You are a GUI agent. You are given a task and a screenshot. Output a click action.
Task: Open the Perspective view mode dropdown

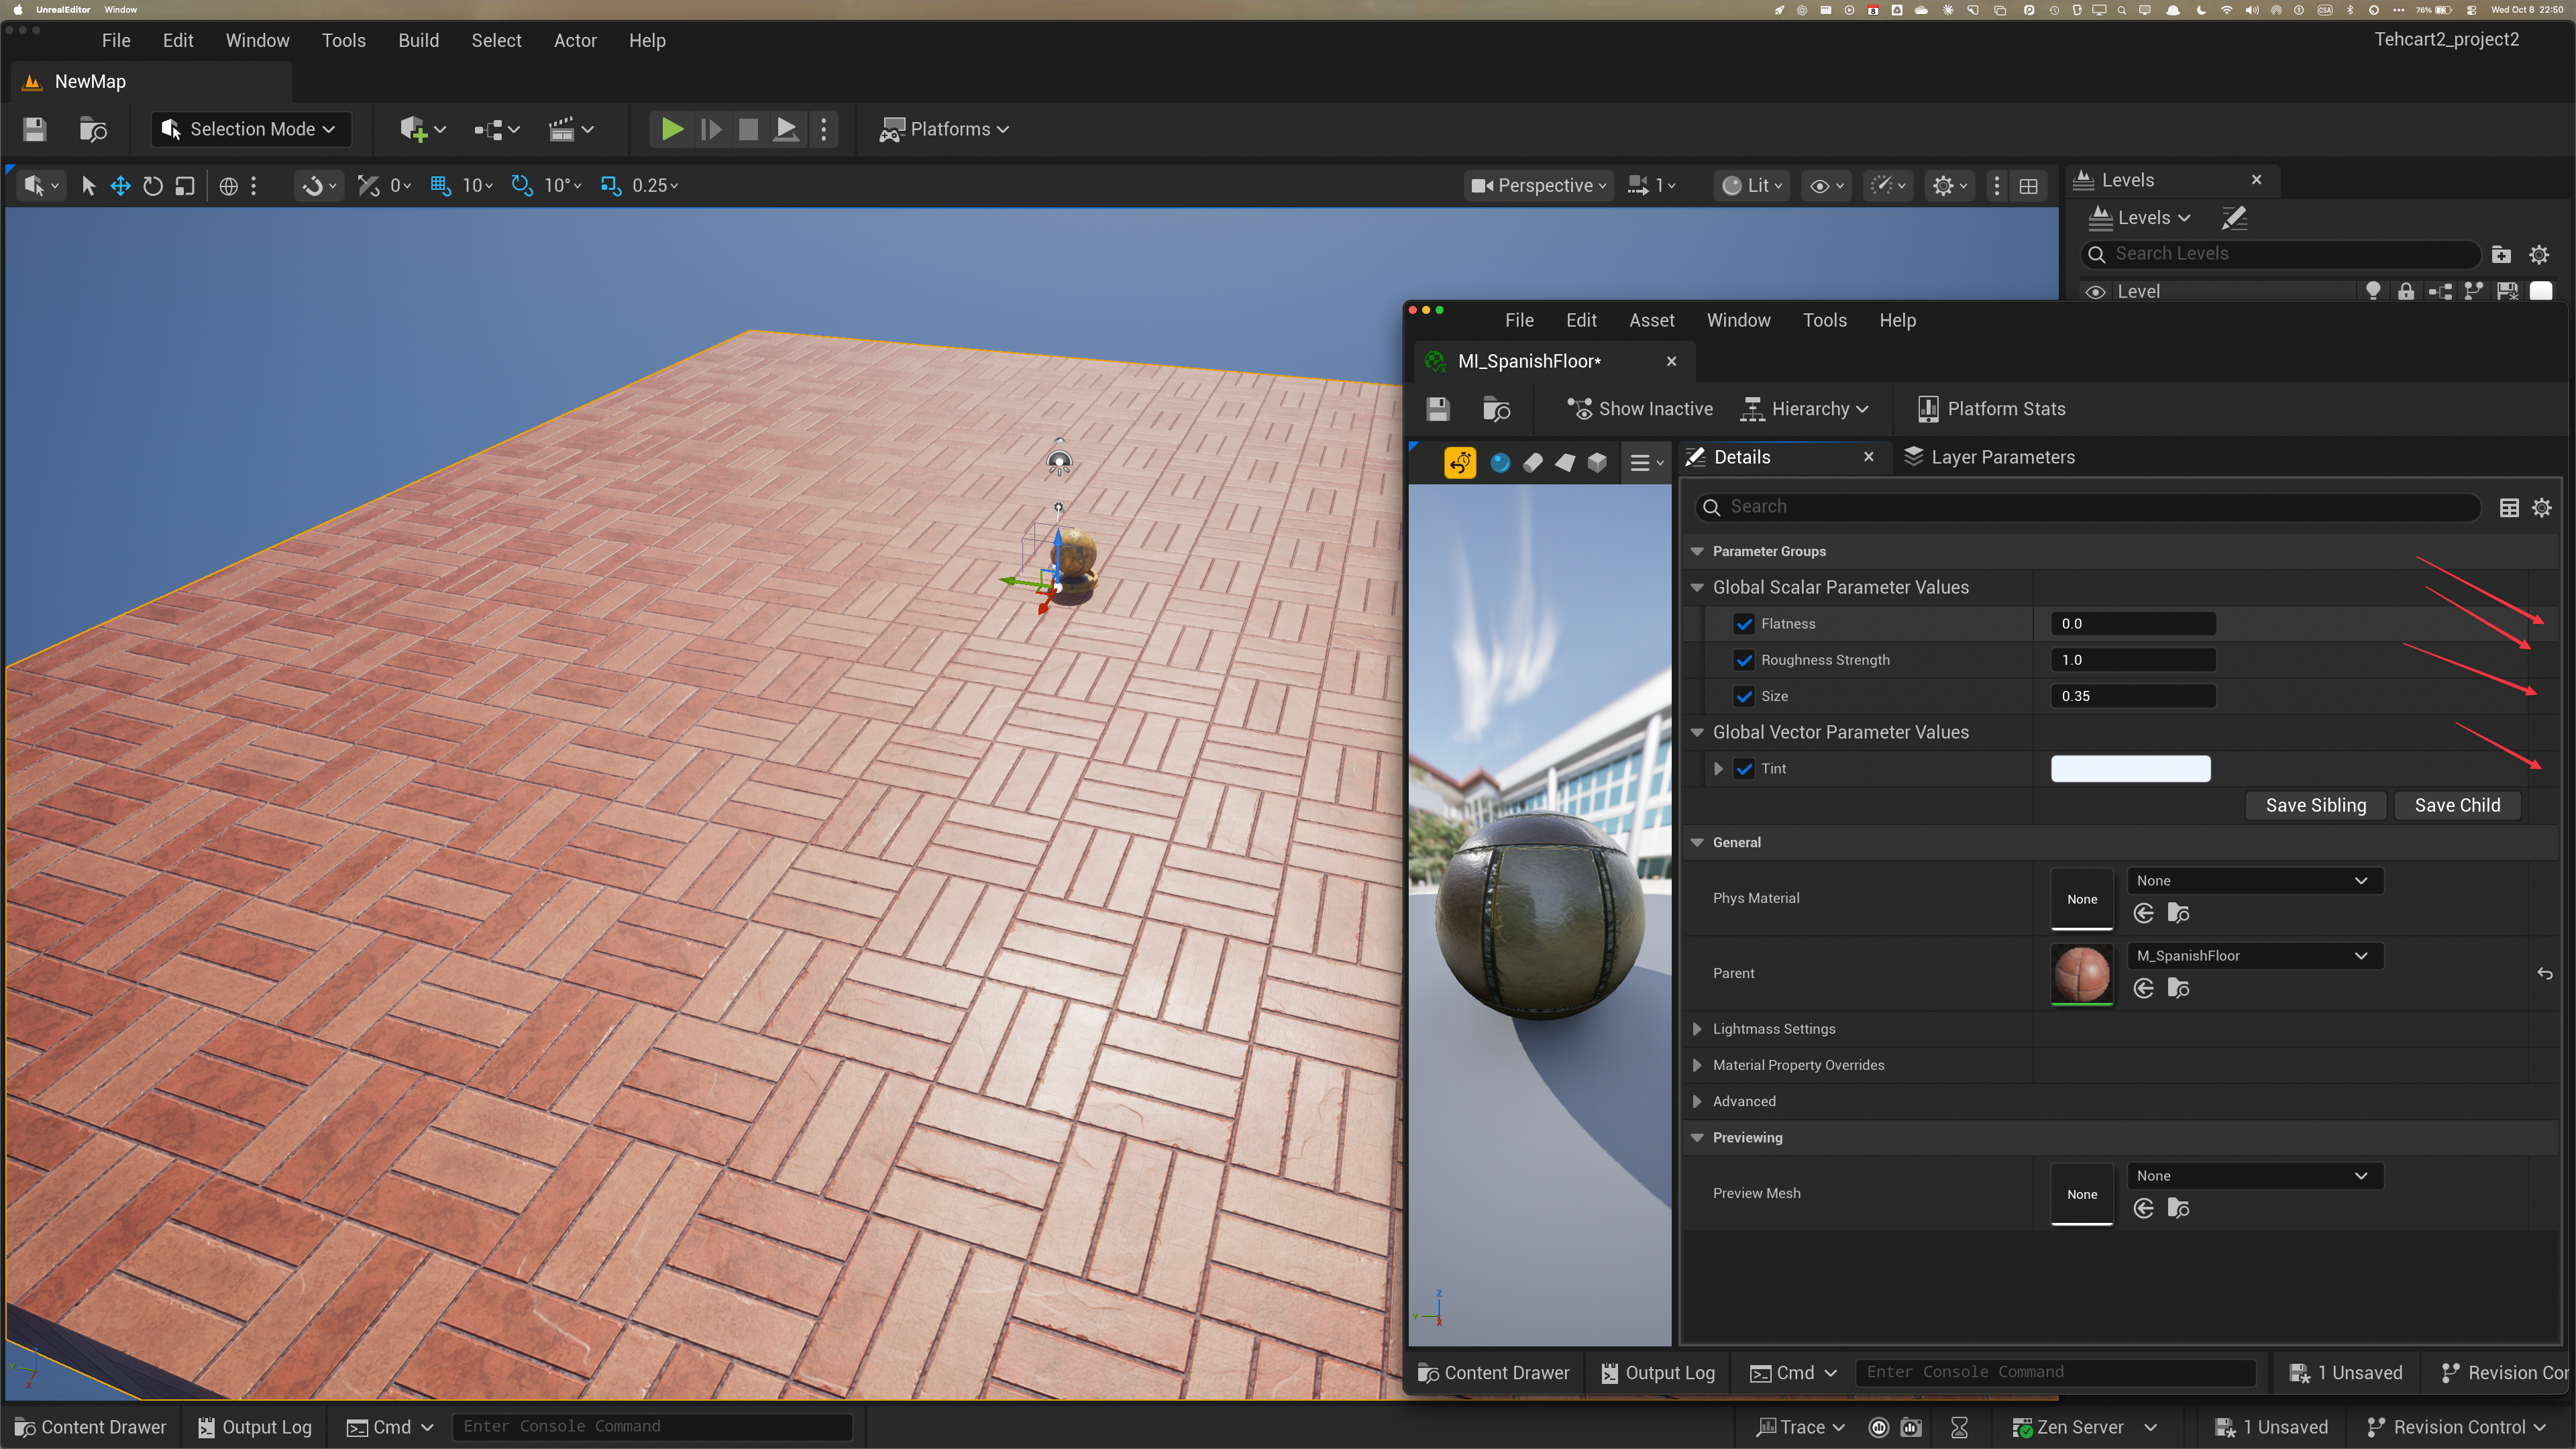pos(1539,186)
